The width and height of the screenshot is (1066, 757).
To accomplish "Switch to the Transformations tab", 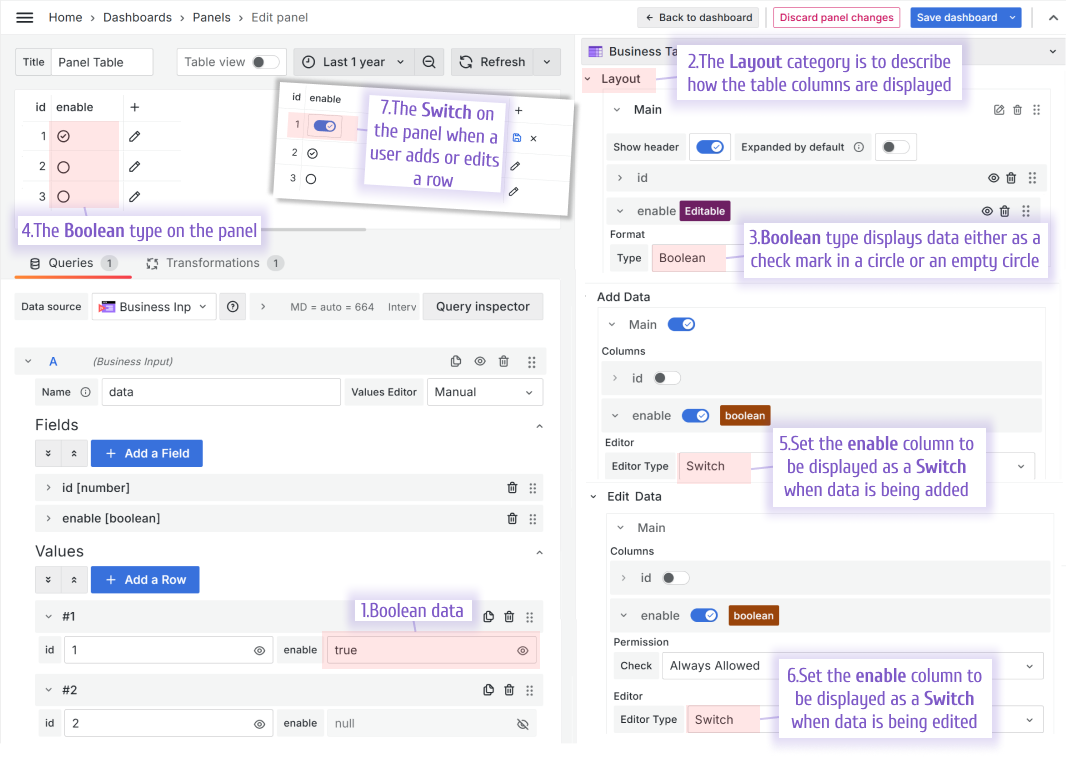I will click(213, 263).
